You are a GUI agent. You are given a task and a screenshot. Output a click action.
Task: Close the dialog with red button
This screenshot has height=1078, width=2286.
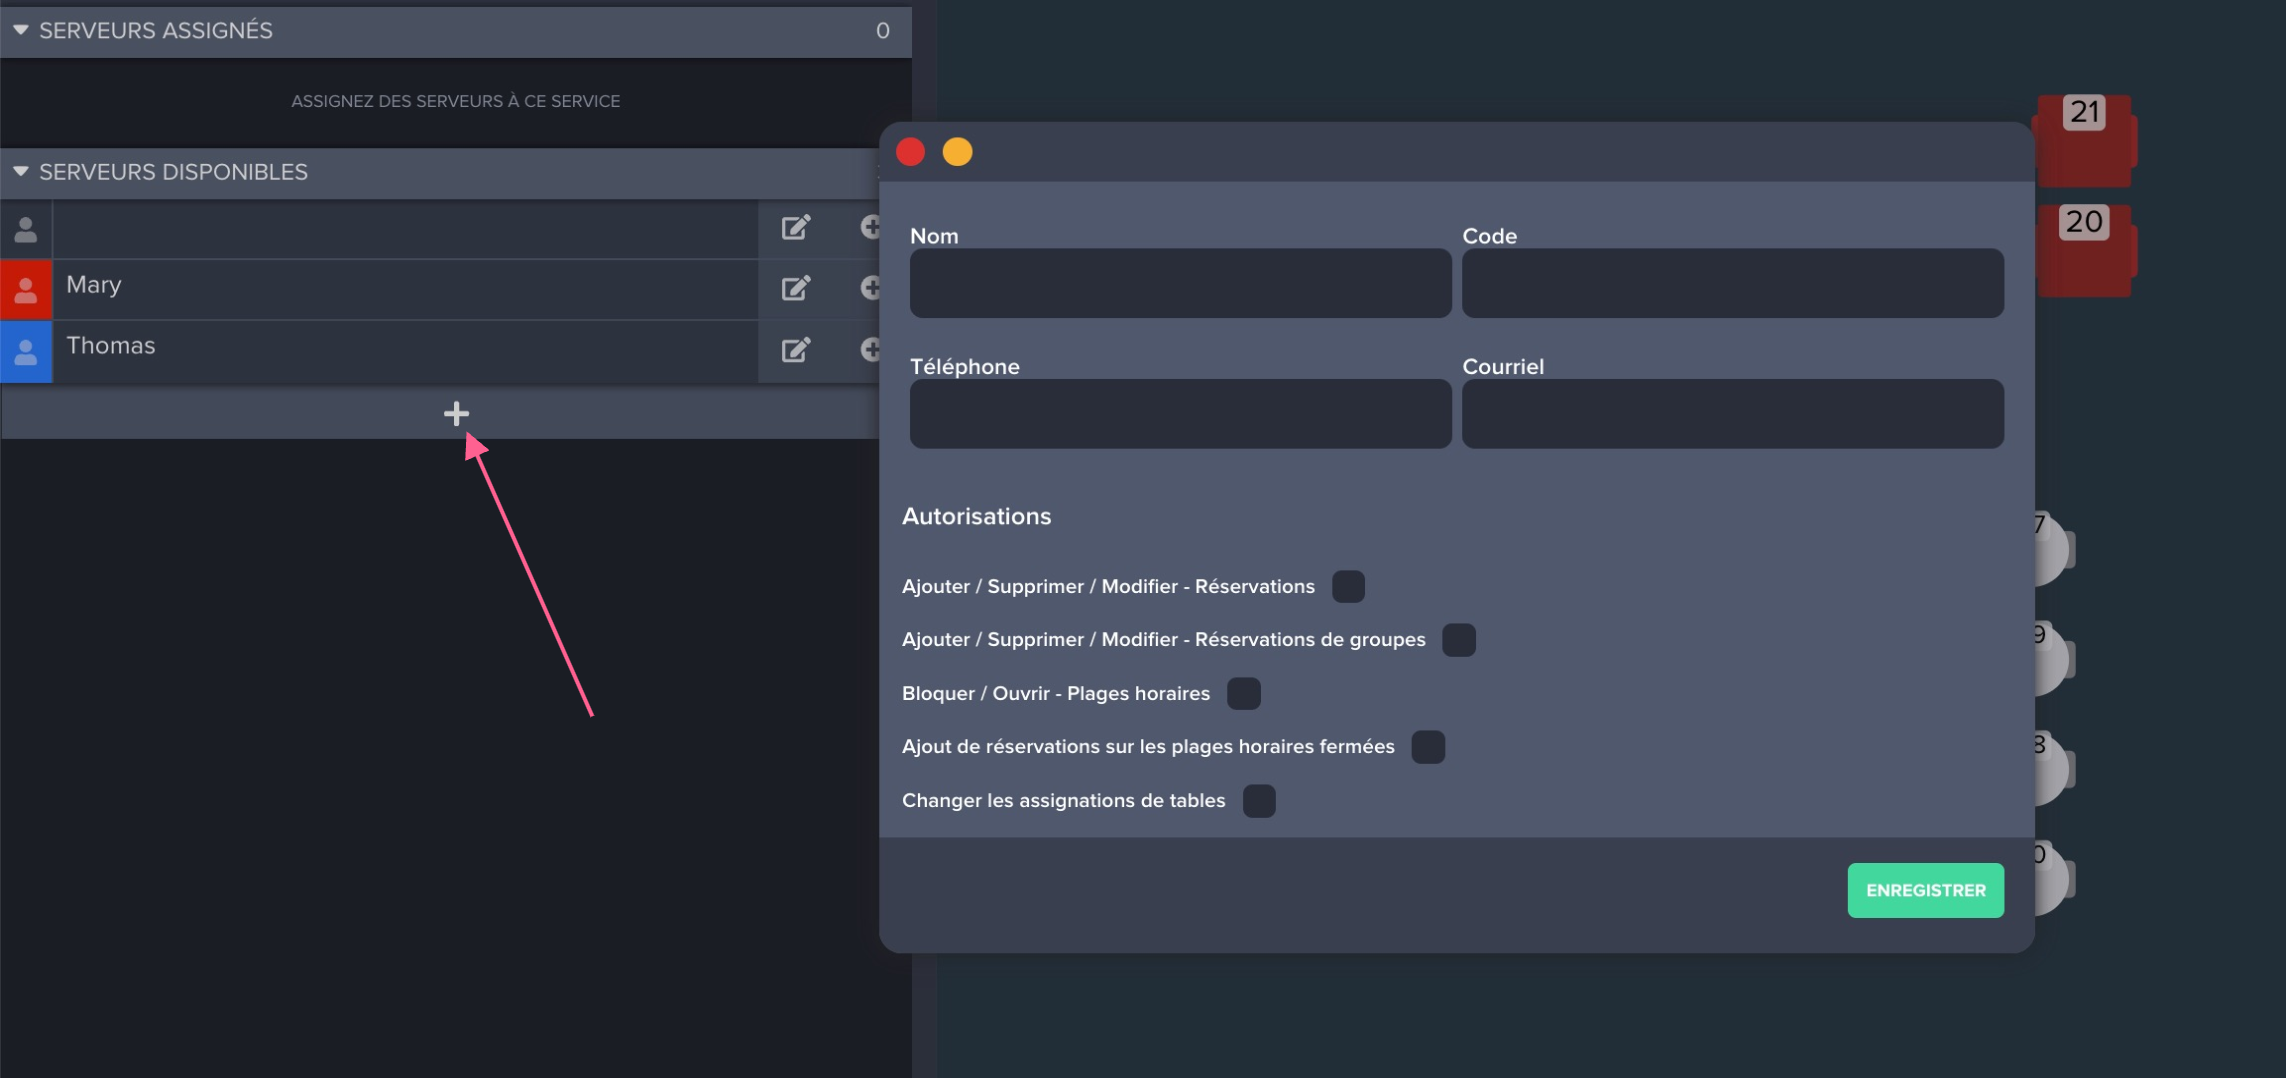[910, 152]
